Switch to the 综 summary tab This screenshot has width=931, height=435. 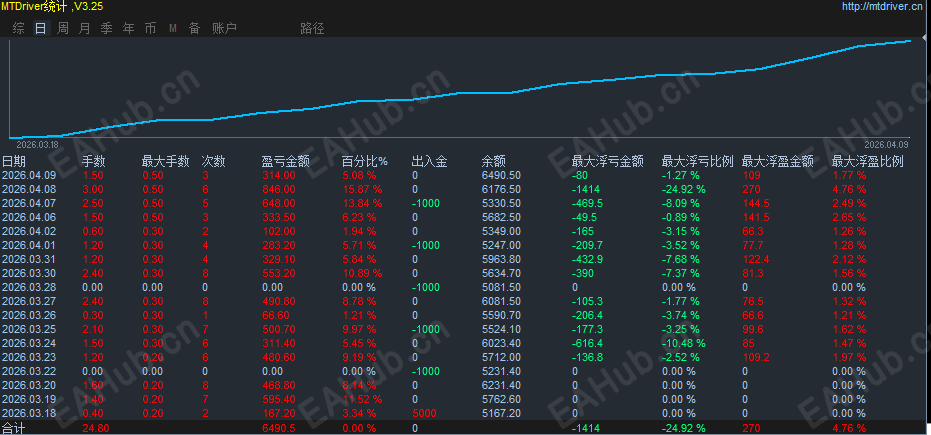18,28
